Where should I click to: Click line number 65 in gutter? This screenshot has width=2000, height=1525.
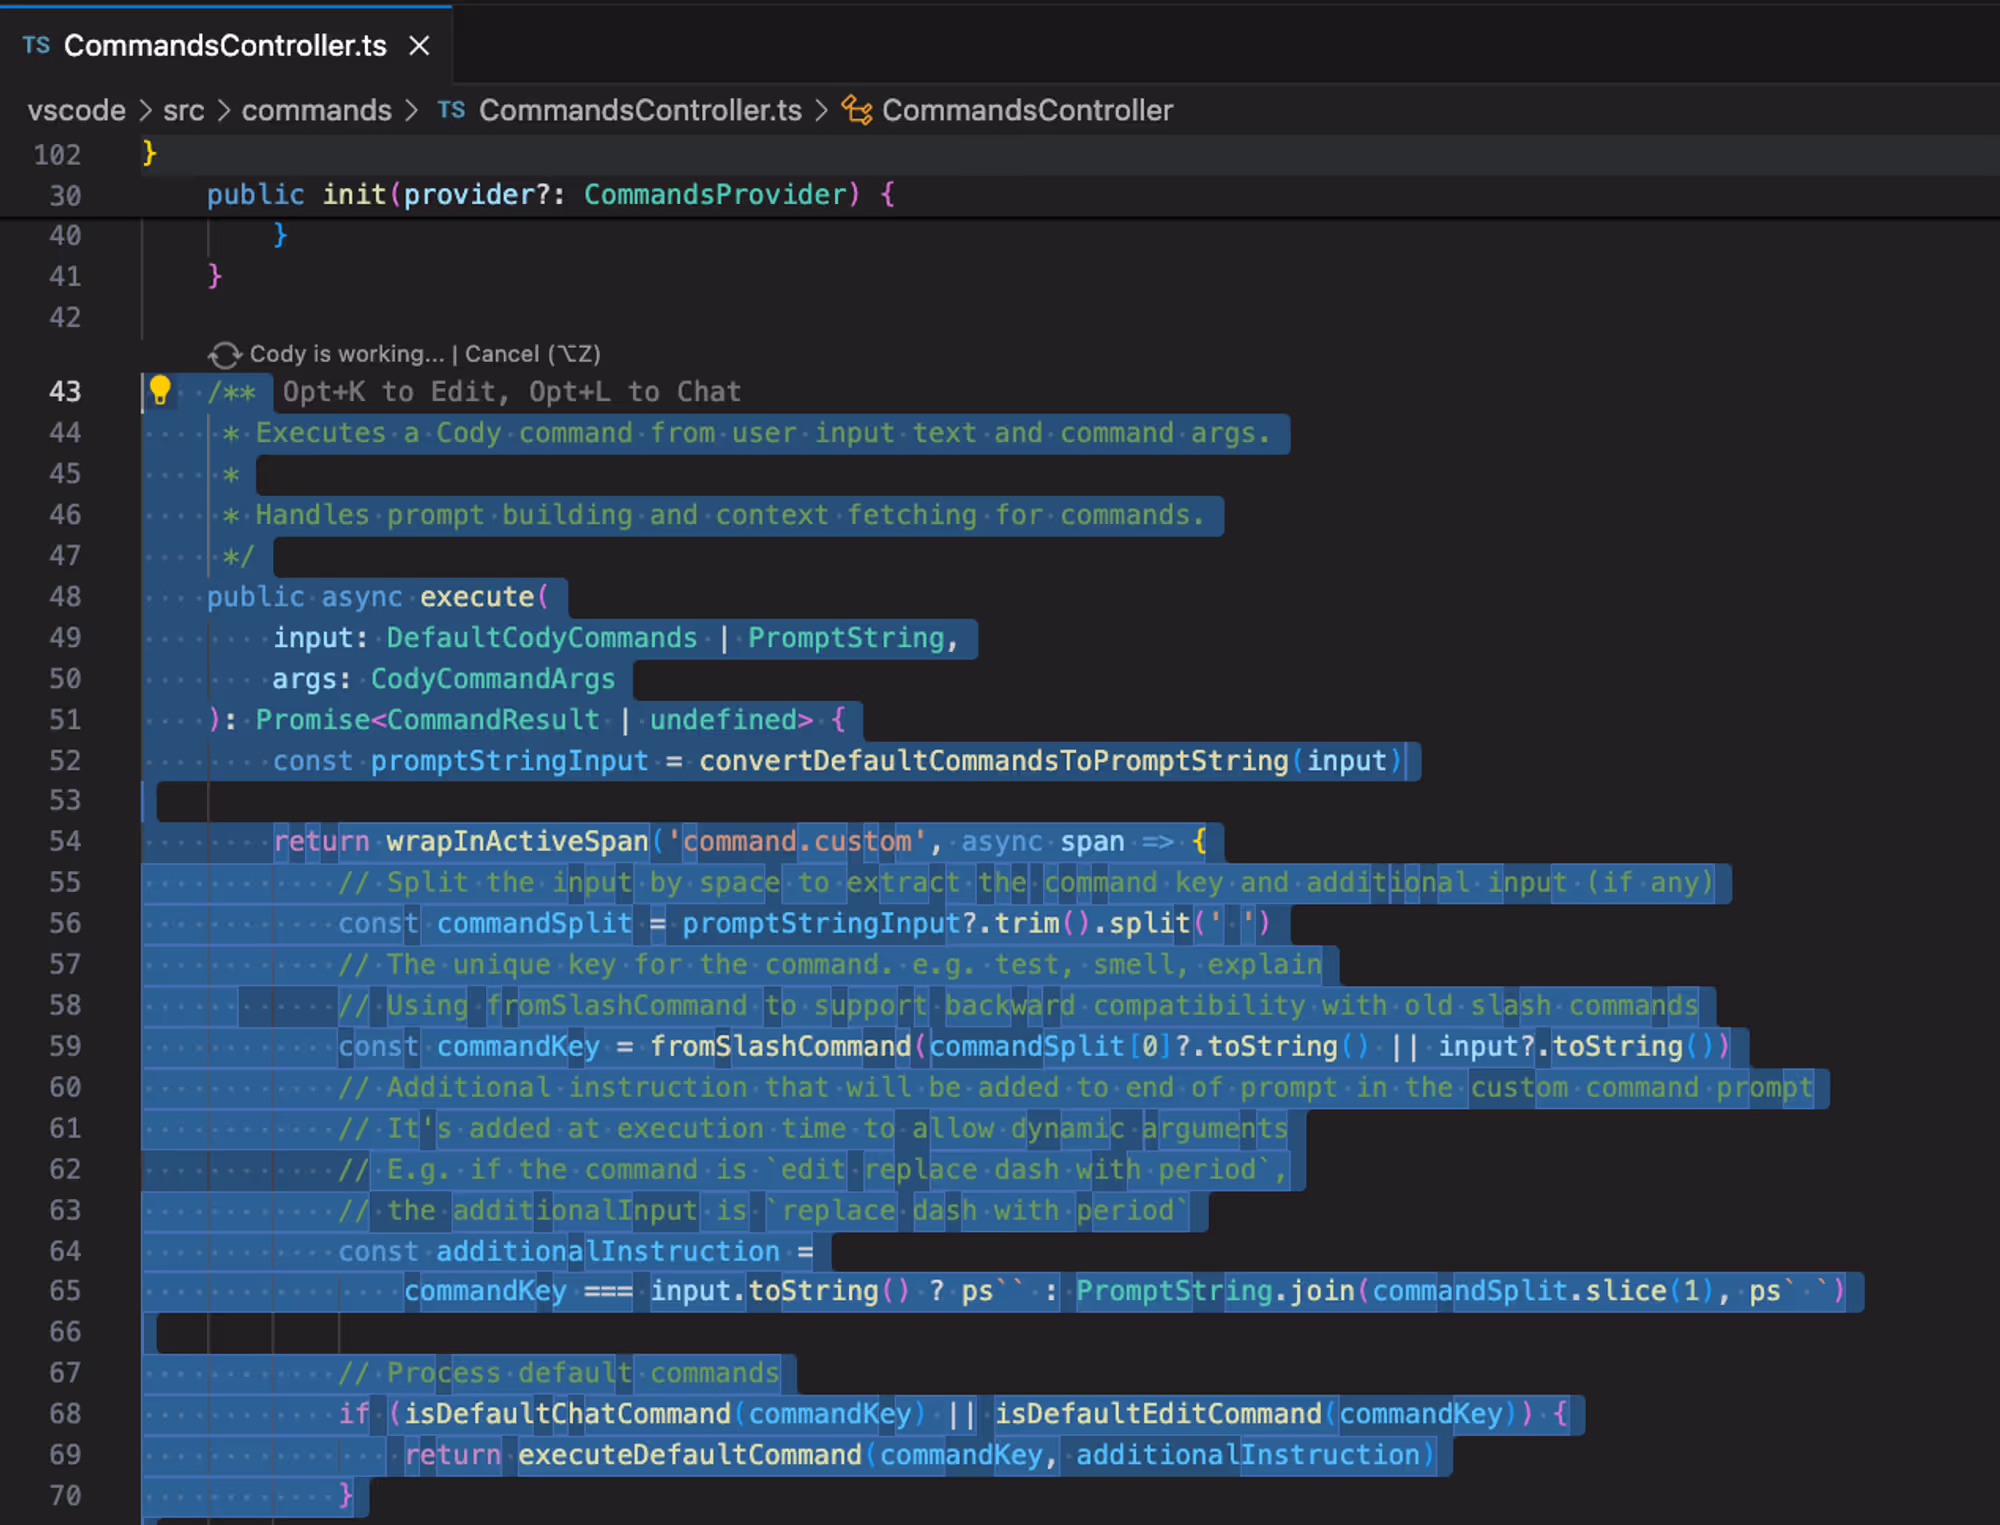click(65, 1291)
